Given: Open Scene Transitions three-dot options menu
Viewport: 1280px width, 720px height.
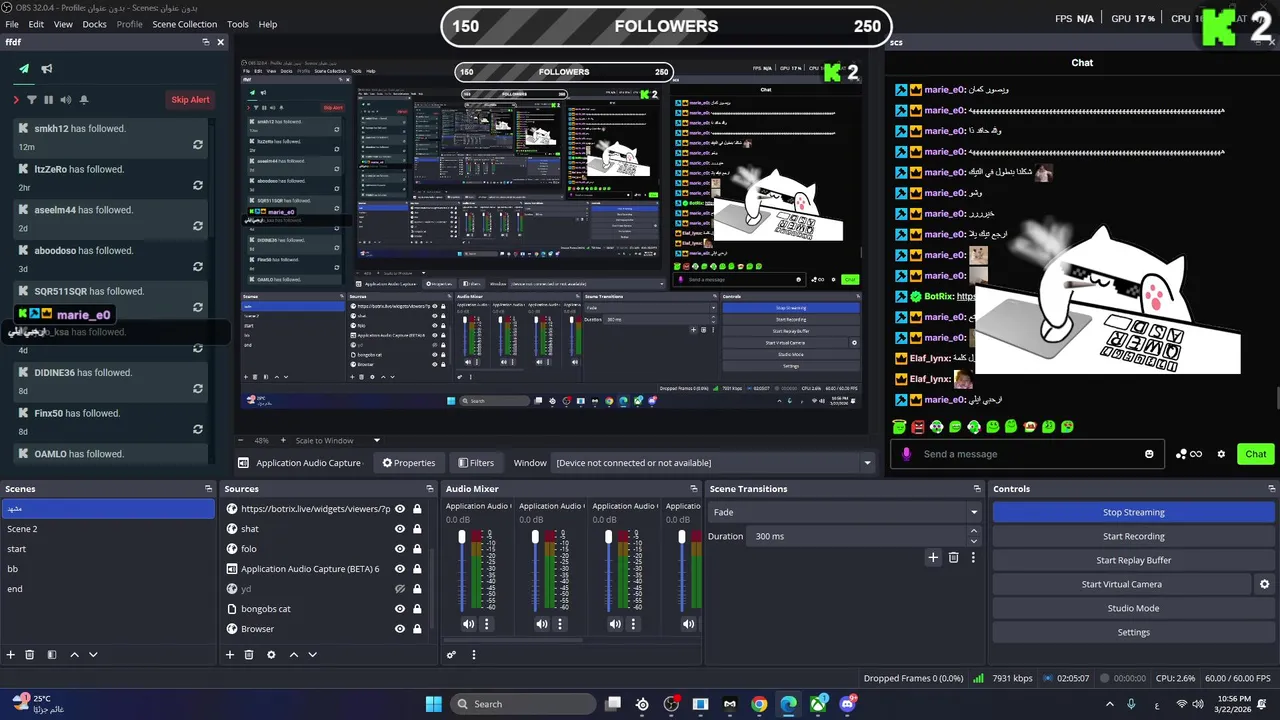Looking at the screenshot, I should point(973,558).
